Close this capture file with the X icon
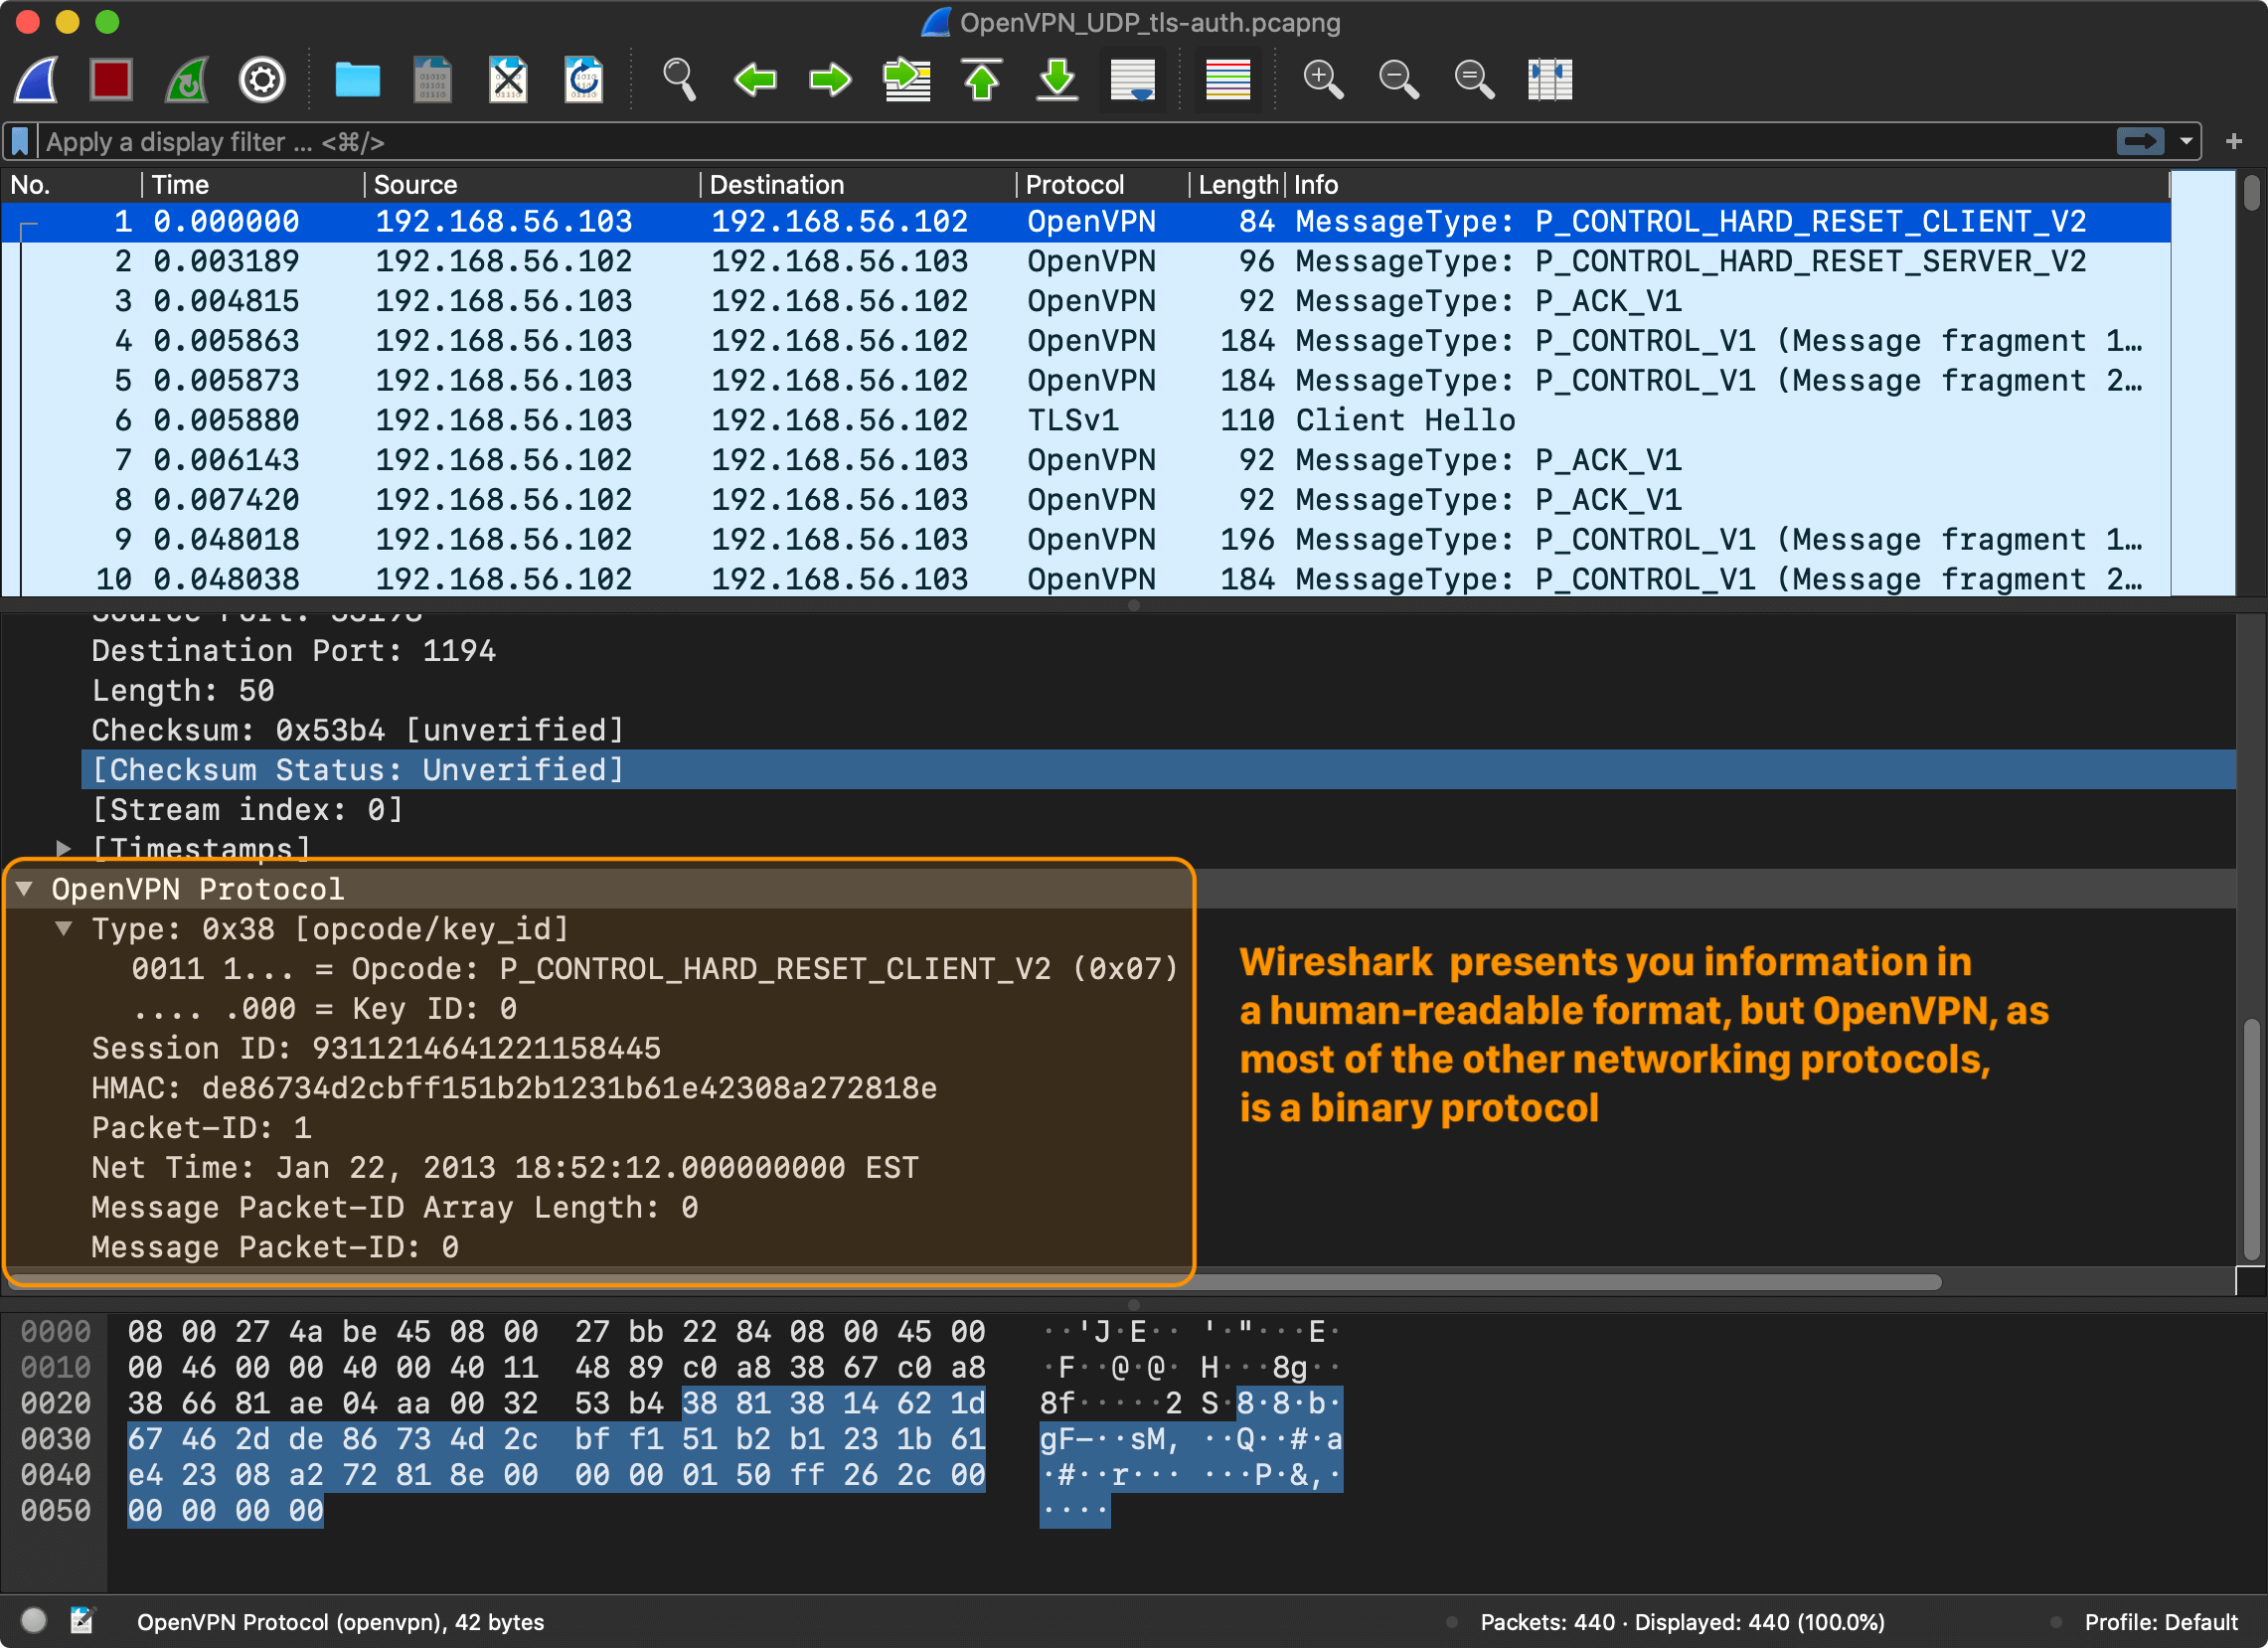 (x=508, y=80)
